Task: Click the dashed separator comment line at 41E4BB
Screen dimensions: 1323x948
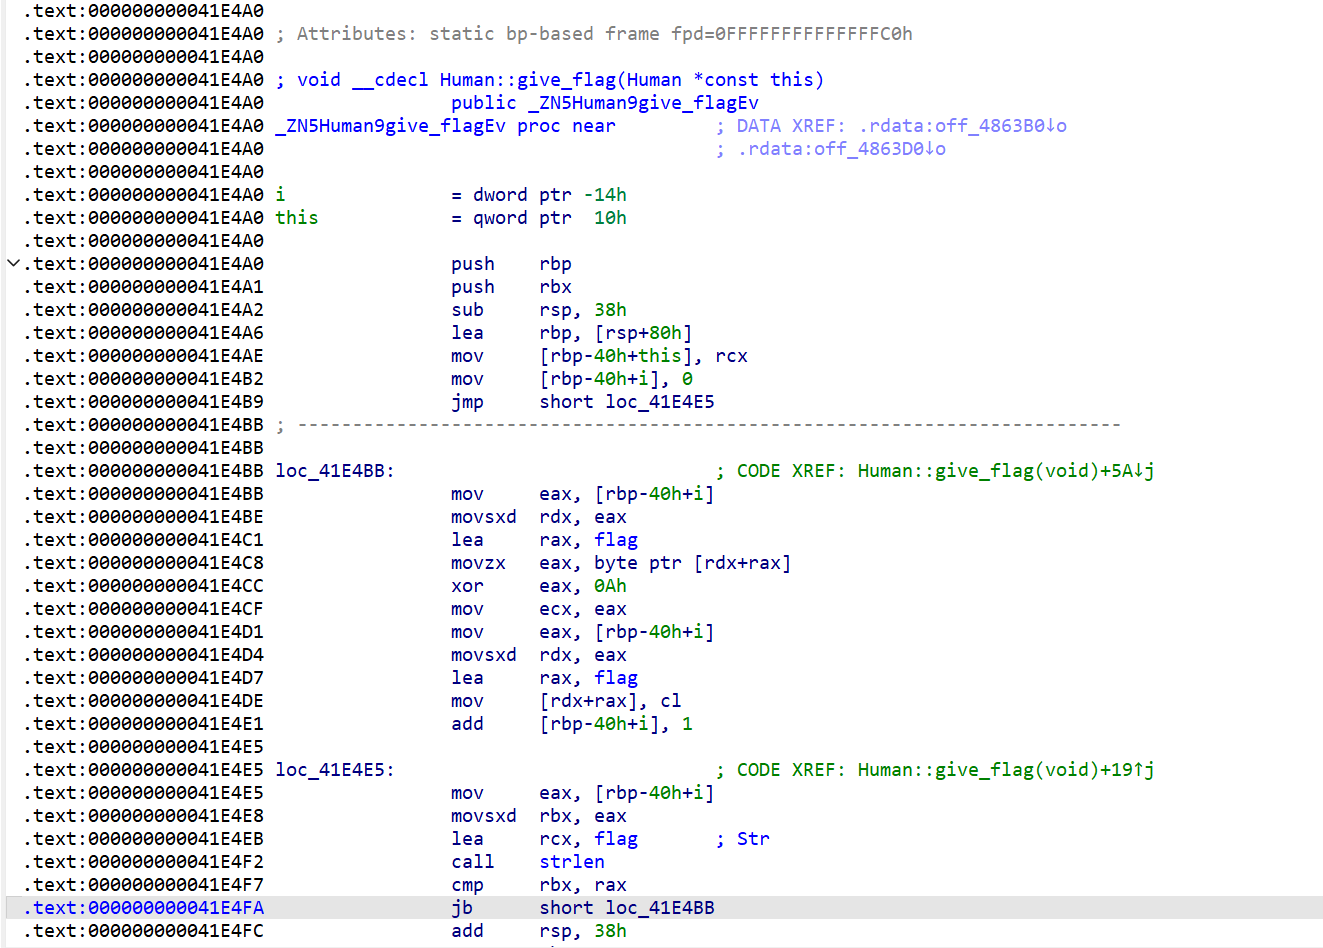Action: [x=698, y=425]
